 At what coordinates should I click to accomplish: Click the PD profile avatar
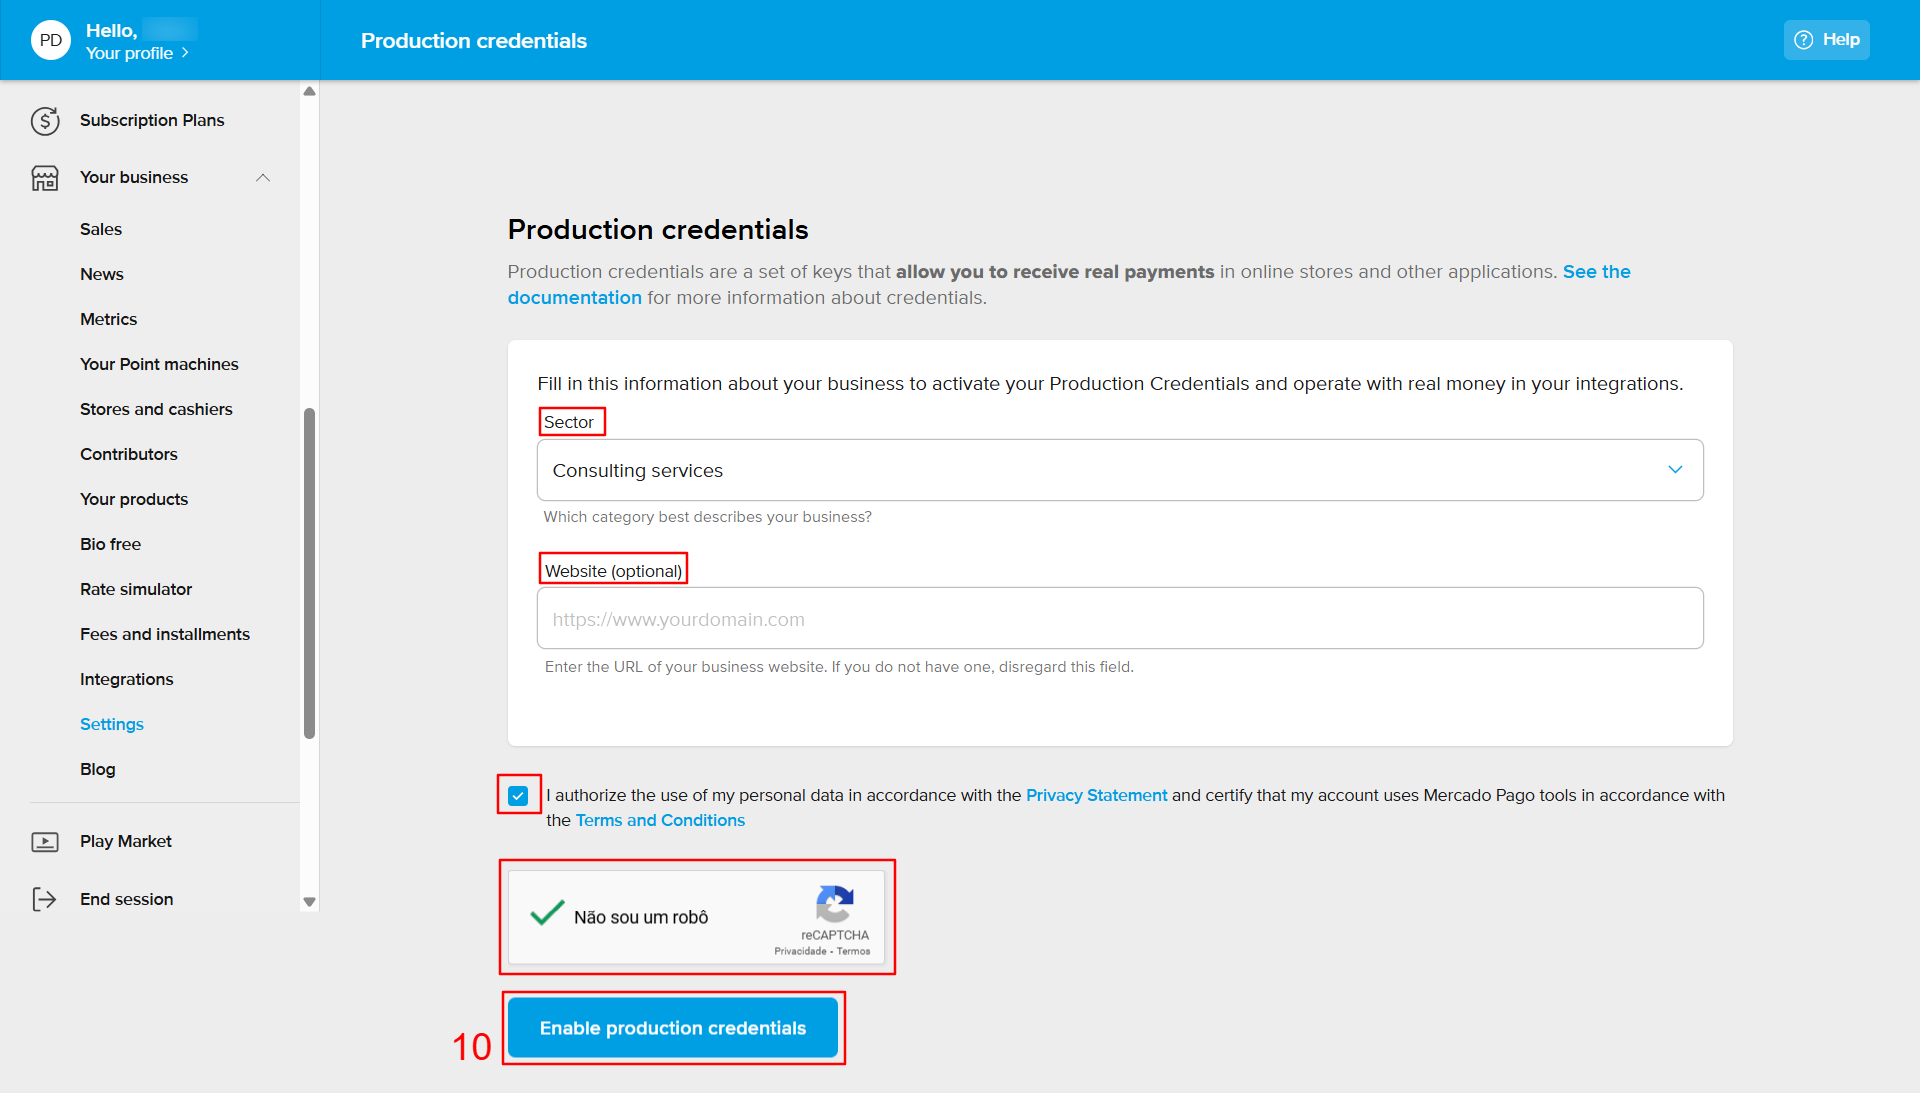[x=51, y=40]
